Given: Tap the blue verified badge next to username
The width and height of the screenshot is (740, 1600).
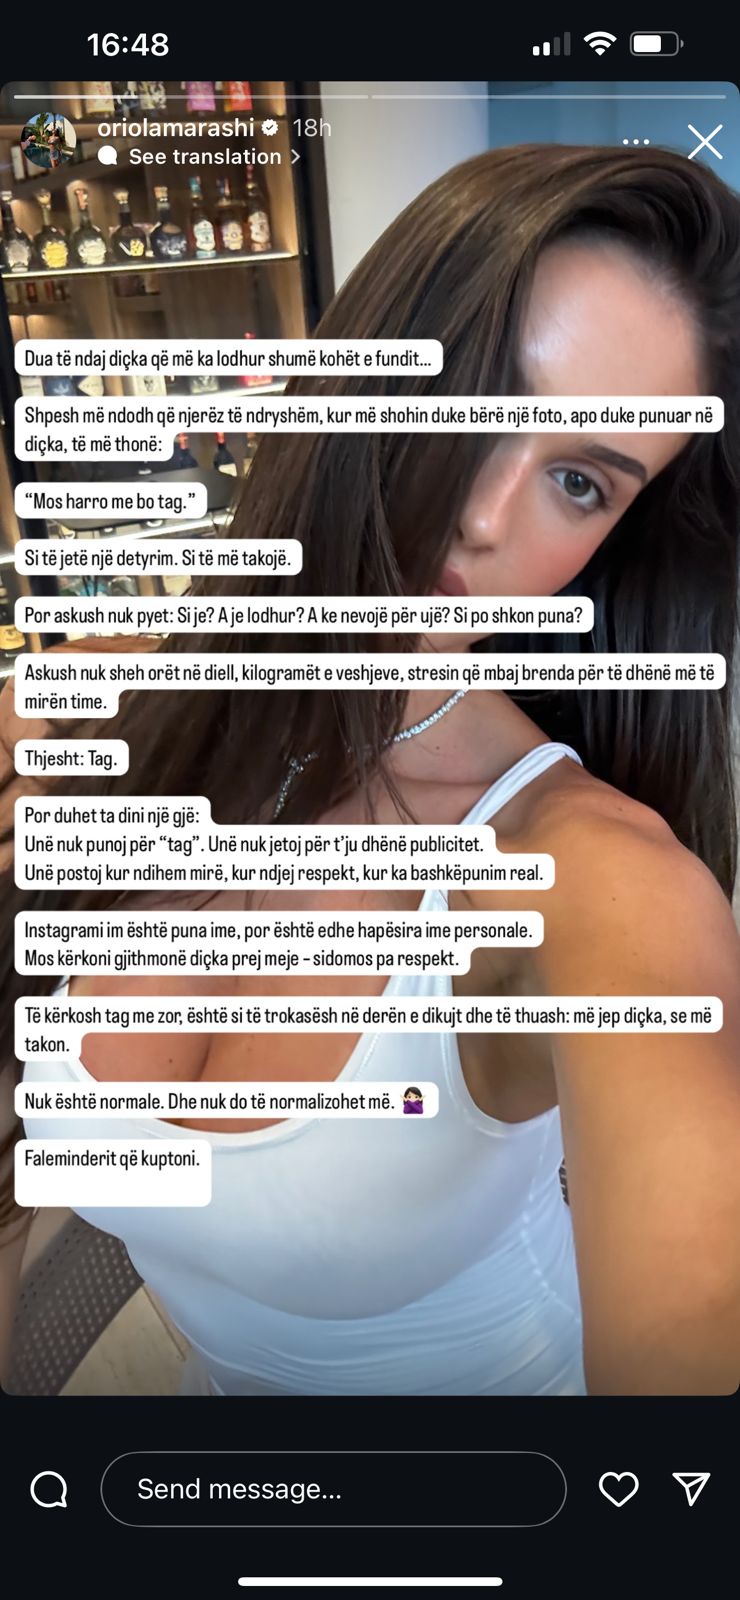Looking at the screenshot, I should [270, 128].
